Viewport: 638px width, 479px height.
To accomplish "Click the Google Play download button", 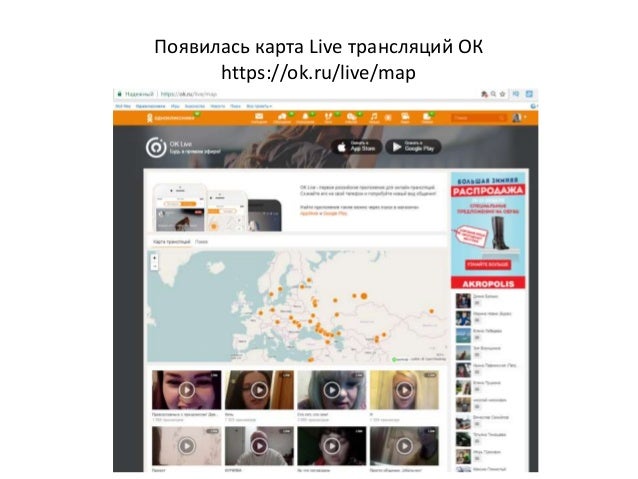I will point(413,147).
